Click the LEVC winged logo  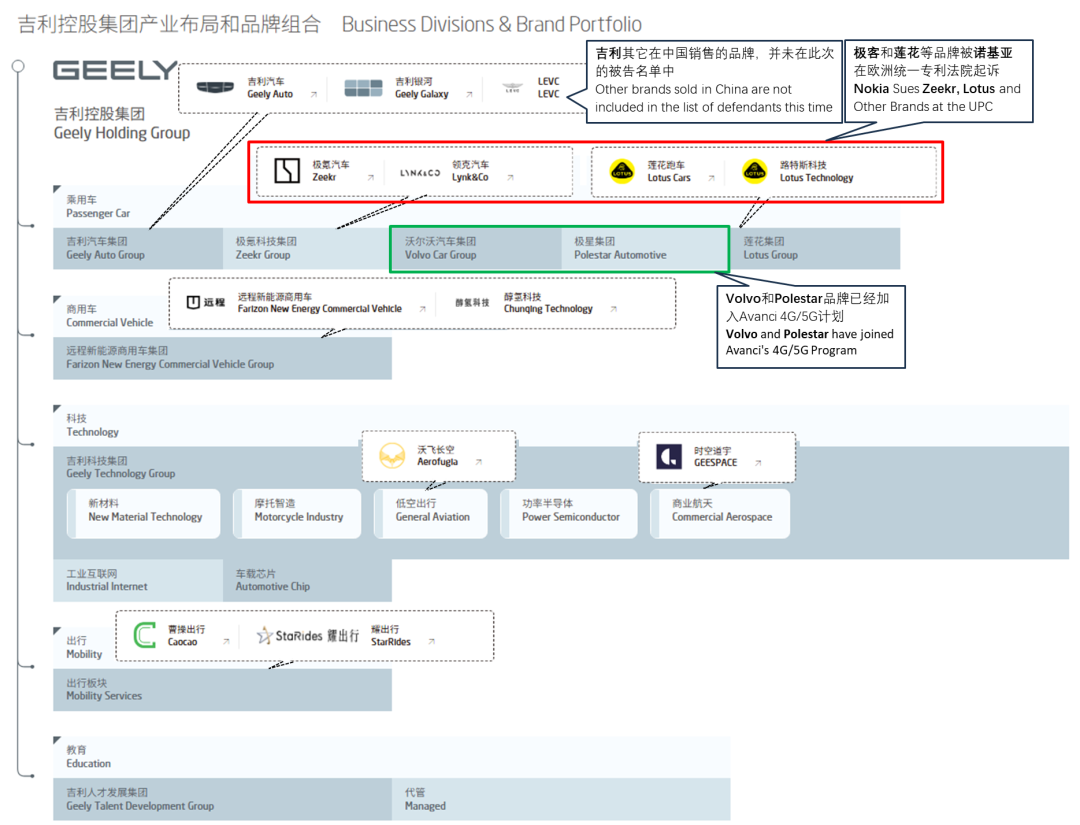512,88
